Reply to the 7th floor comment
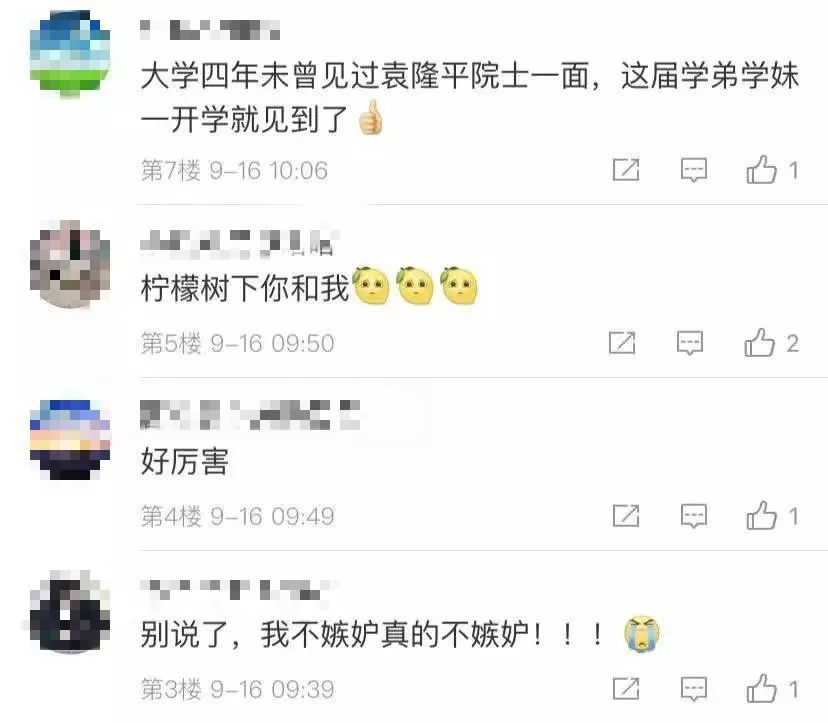This screenshot has width=828, height=723. [693, 170]
